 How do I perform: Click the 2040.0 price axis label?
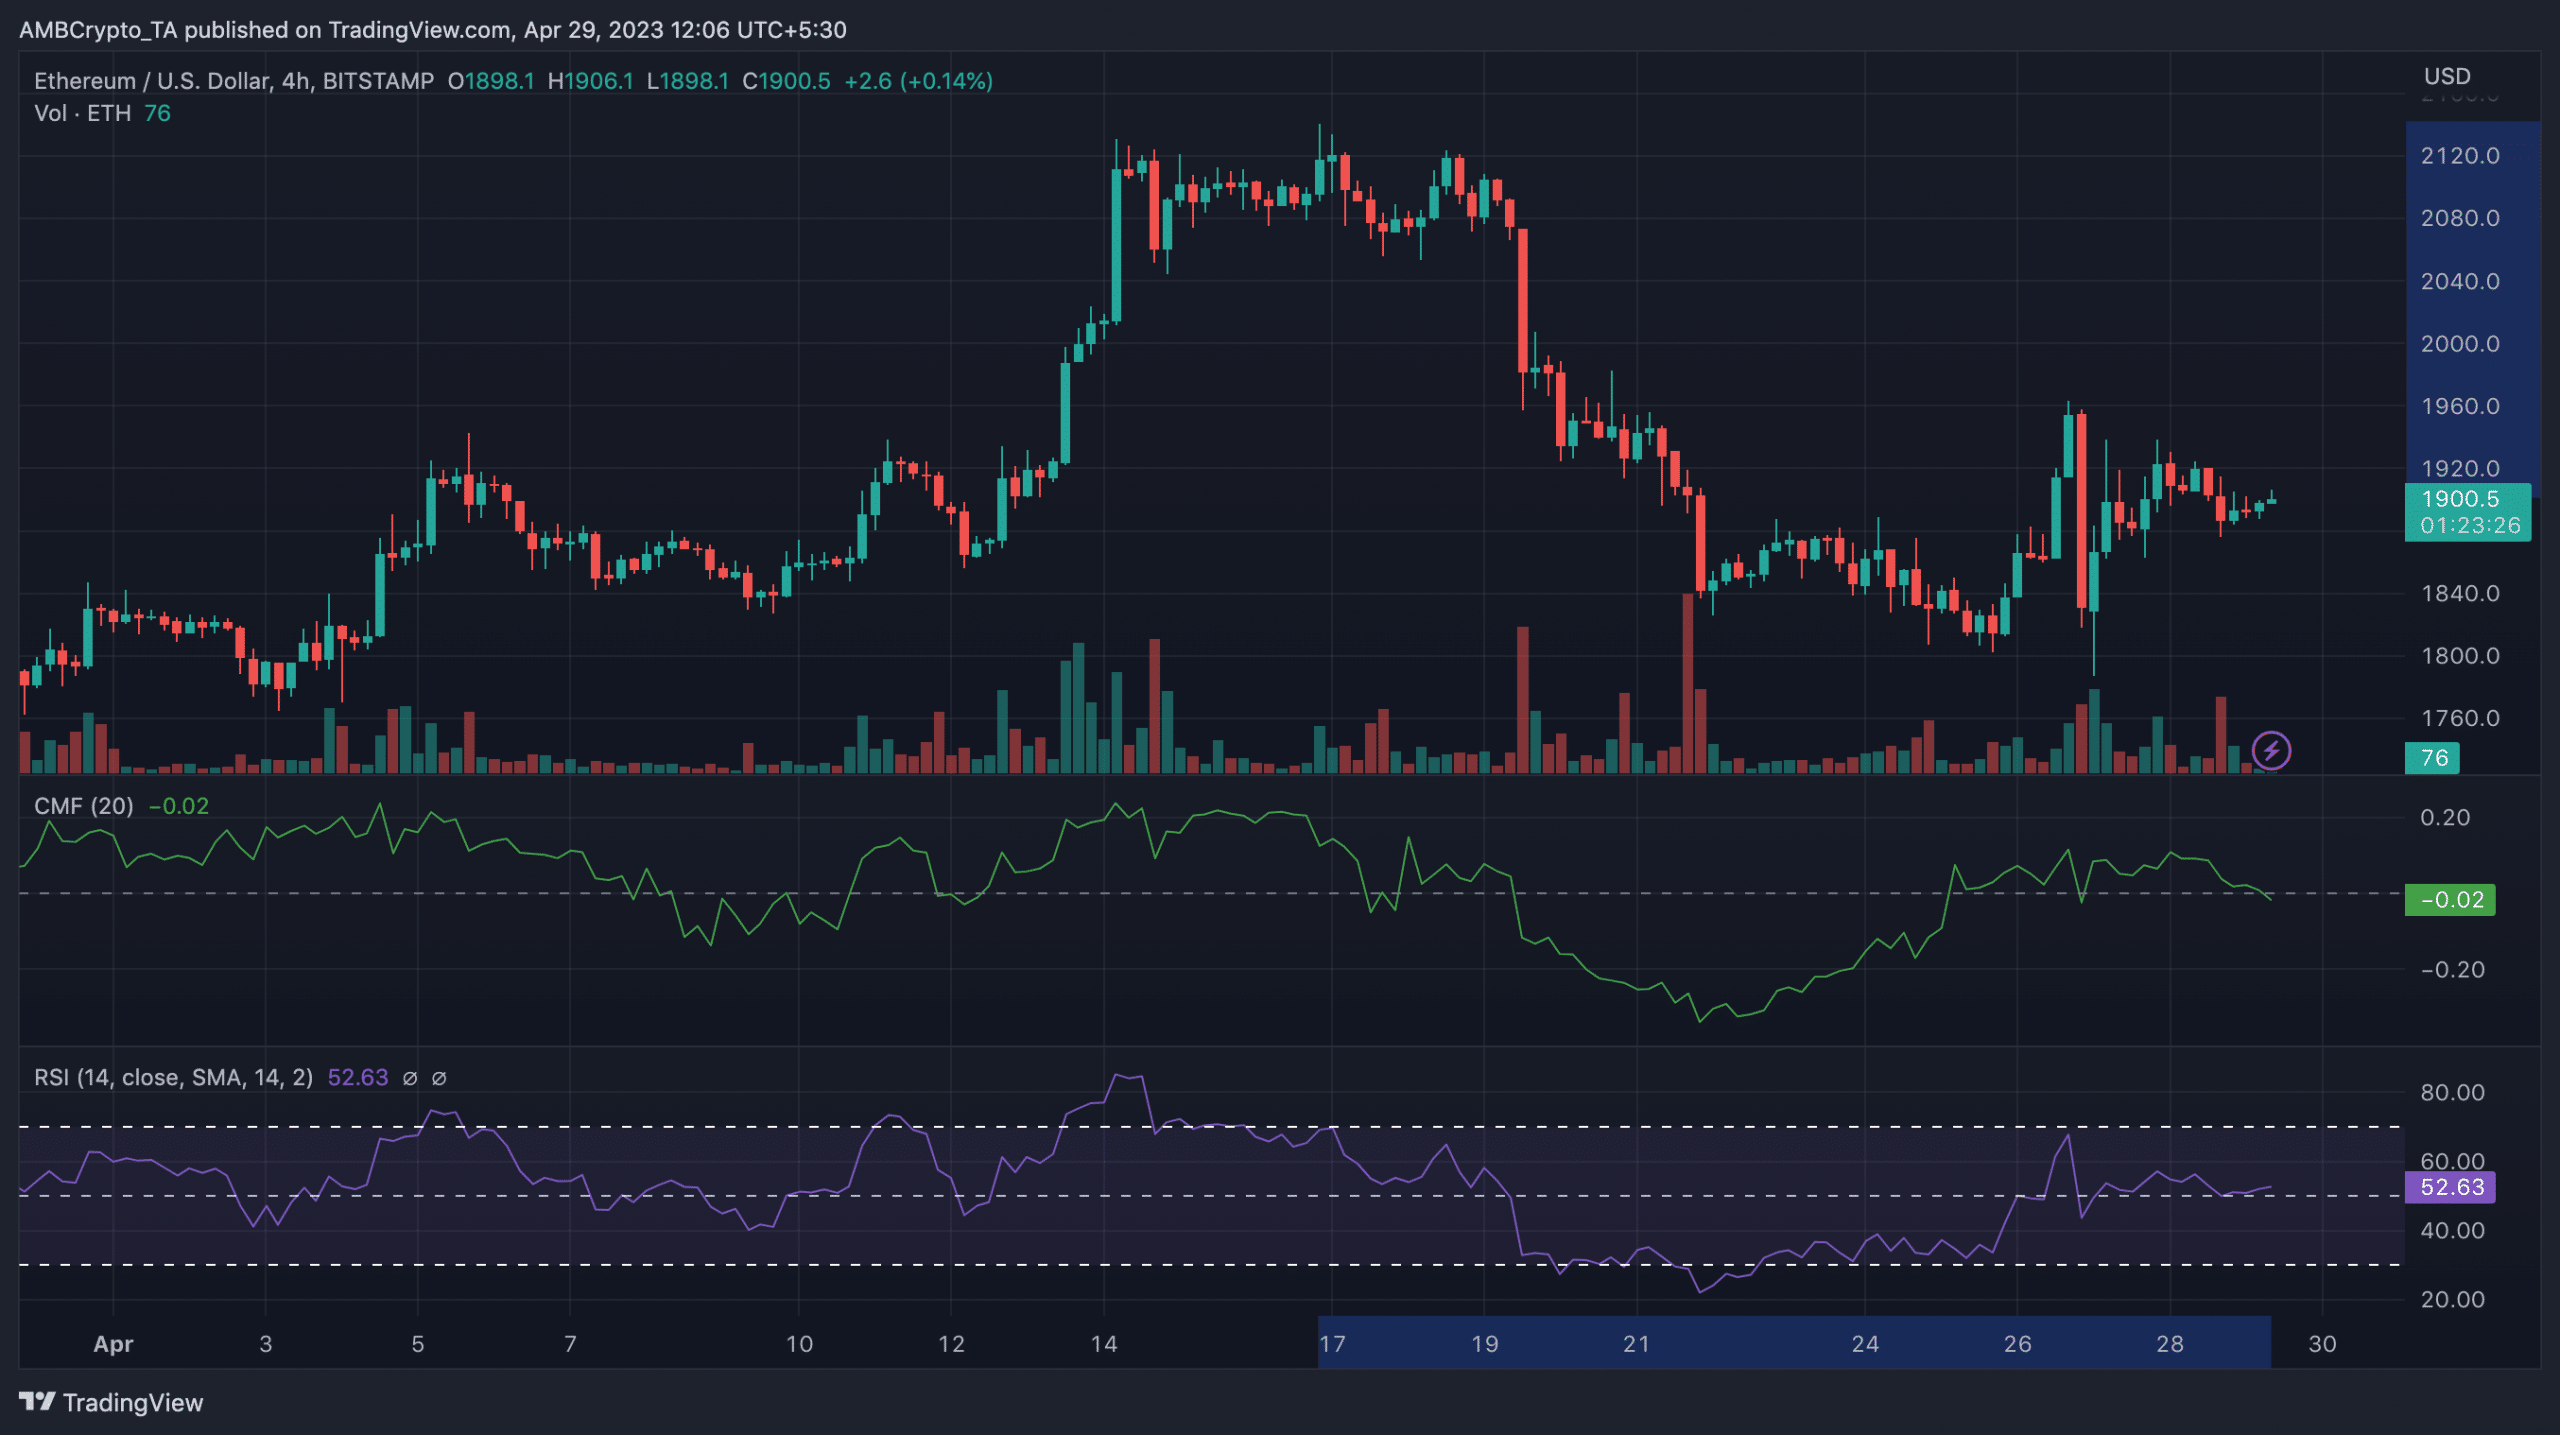(2460, 281)
